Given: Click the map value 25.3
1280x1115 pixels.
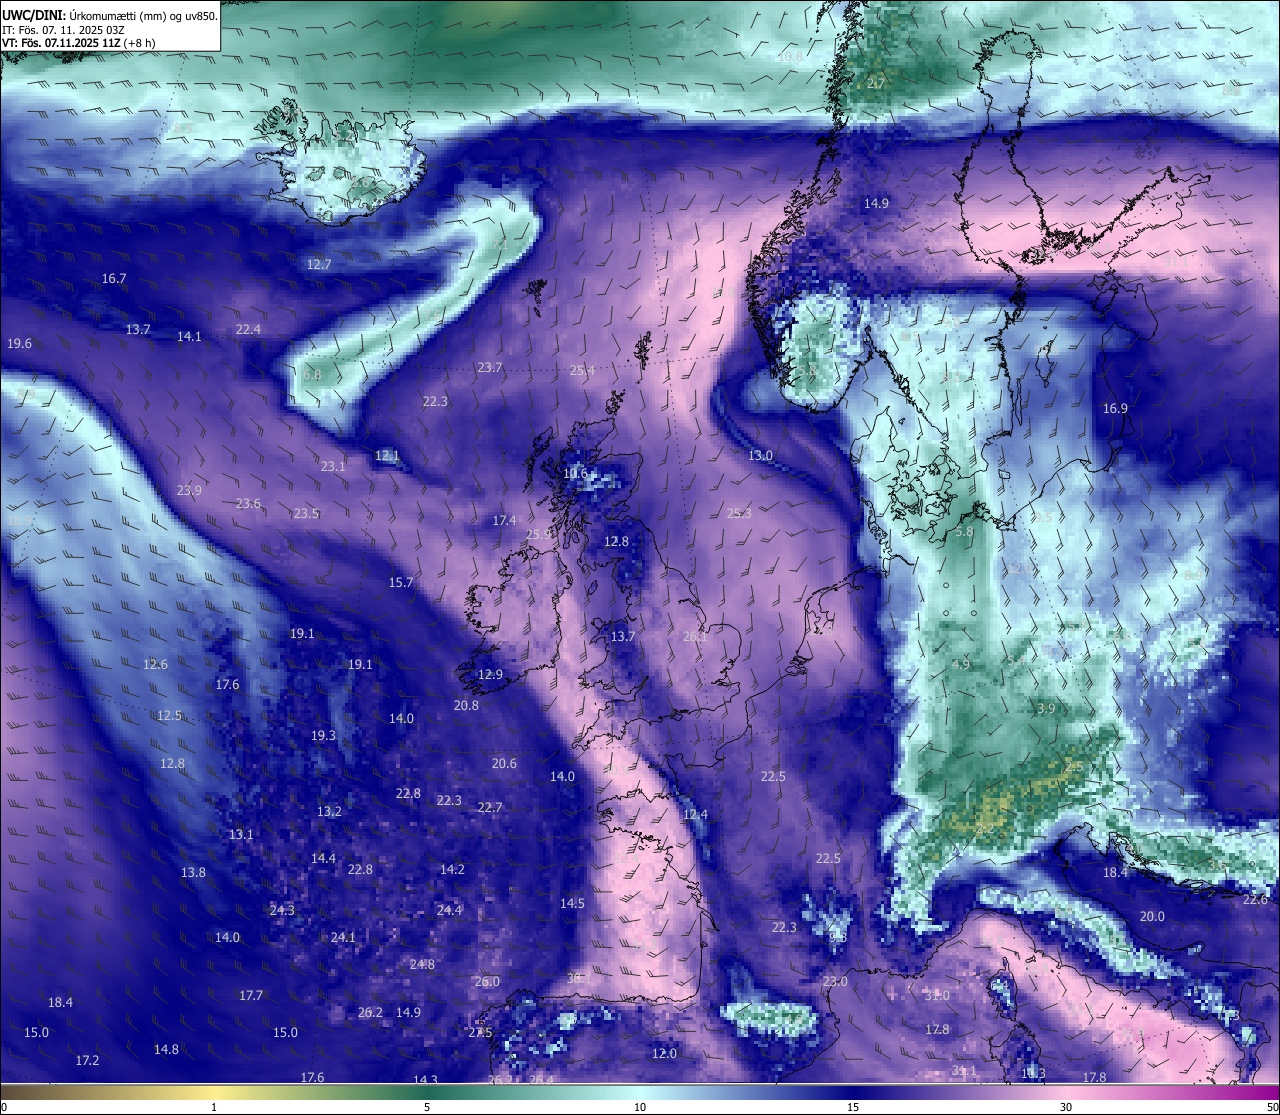Looking at the screenshot, I should (739, 513).
